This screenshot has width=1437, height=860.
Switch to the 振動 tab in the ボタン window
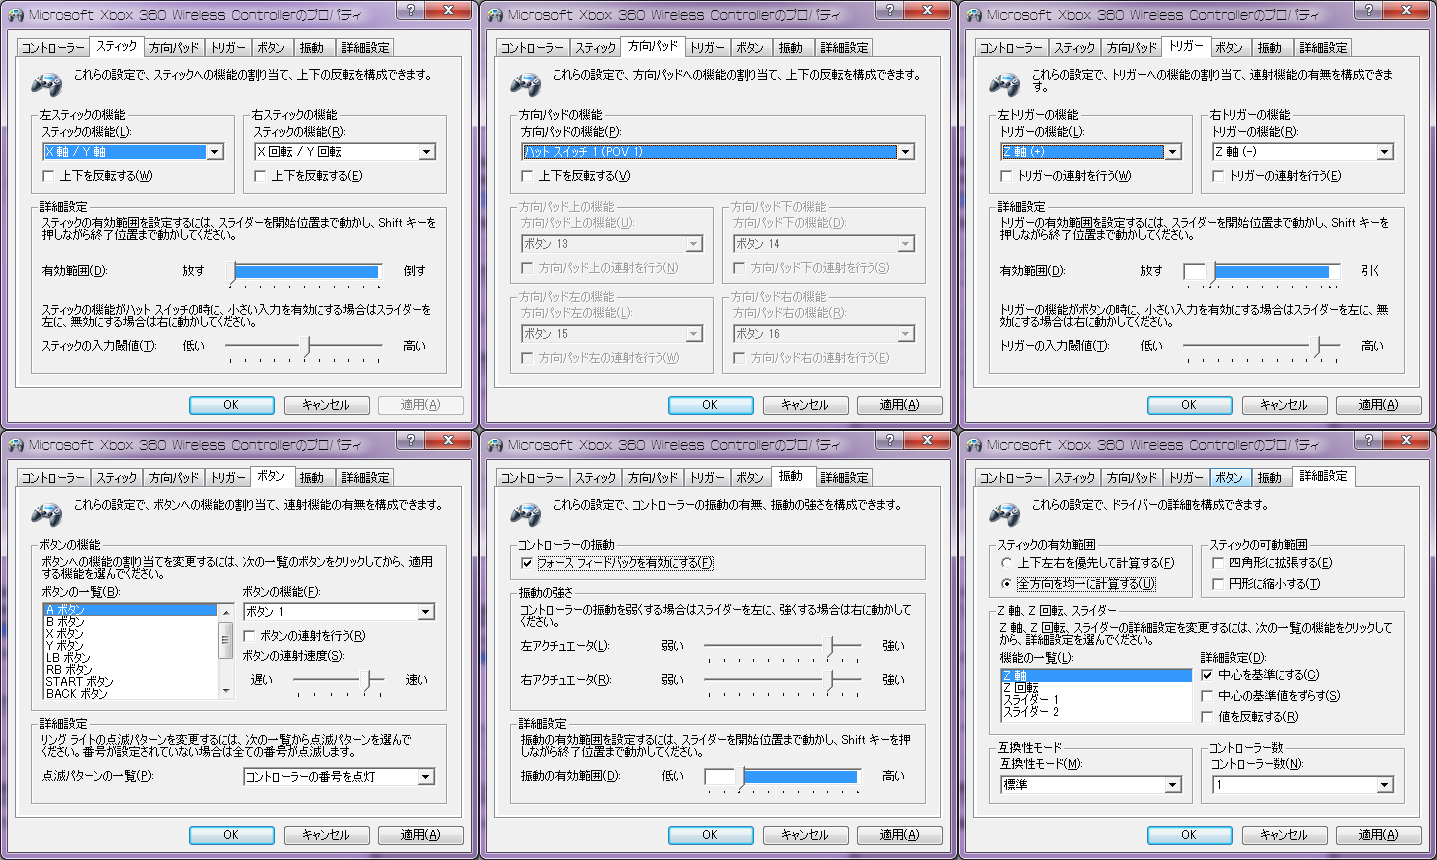pos(312,478)
